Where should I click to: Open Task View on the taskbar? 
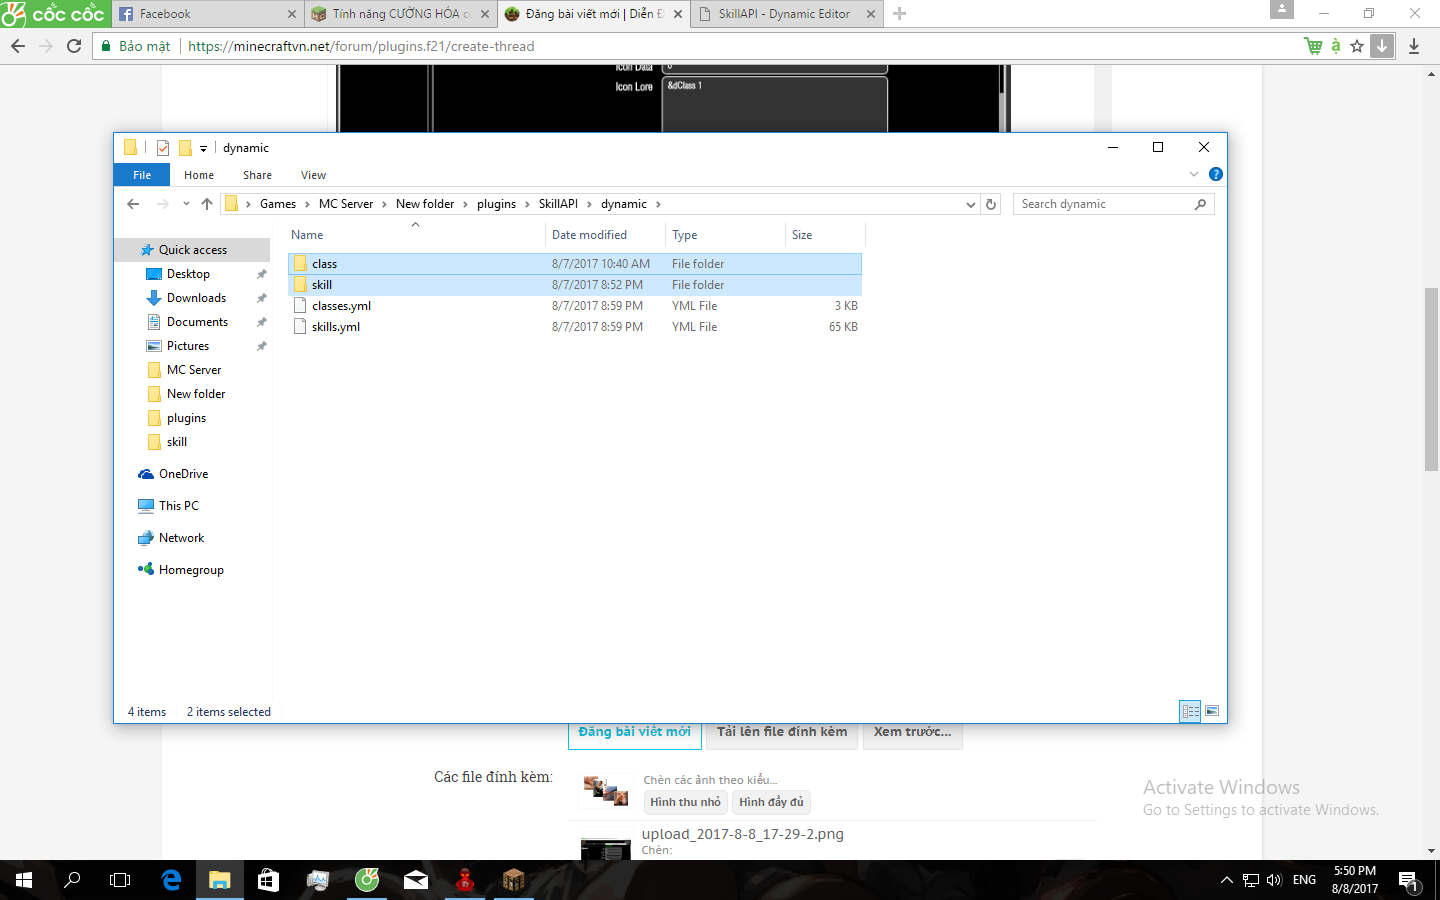120,880
